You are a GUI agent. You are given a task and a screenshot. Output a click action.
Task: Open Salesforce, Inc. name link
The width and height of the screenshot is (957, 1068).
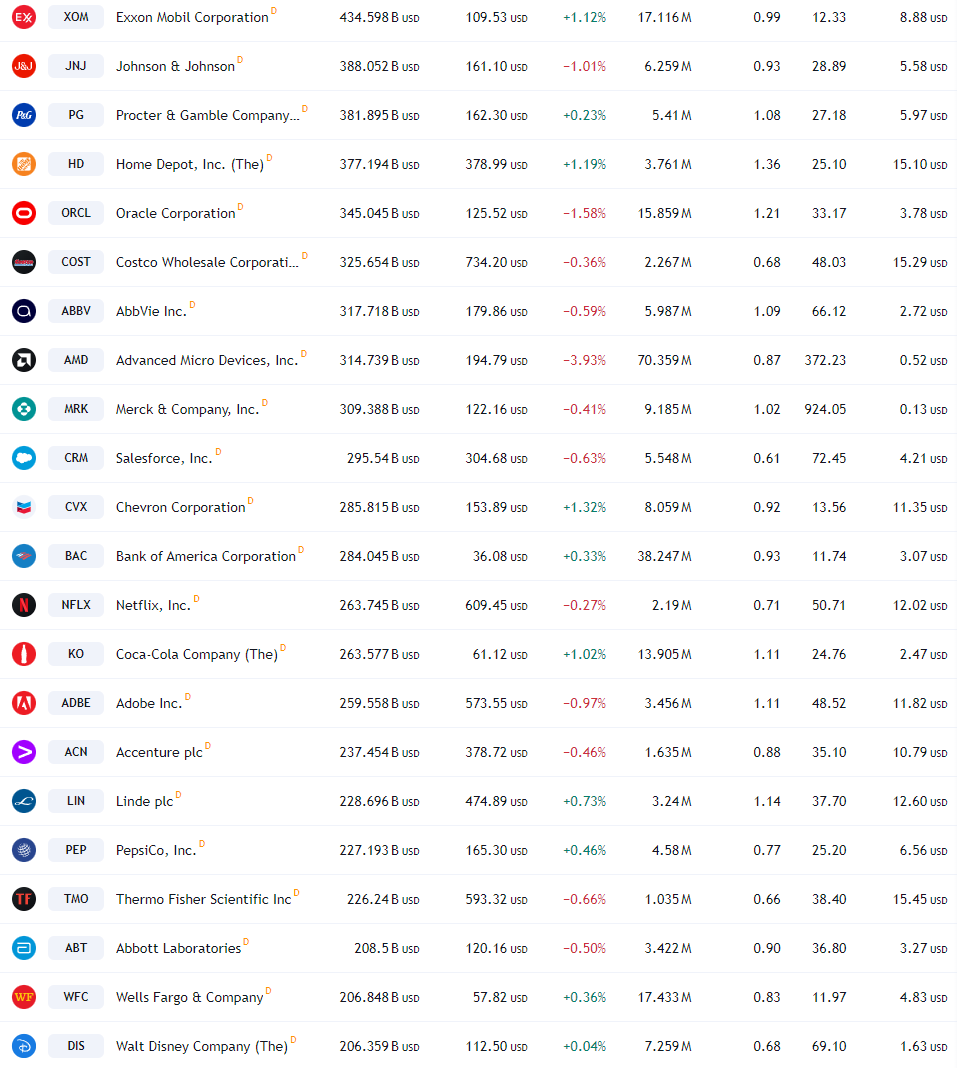(164, 459)
